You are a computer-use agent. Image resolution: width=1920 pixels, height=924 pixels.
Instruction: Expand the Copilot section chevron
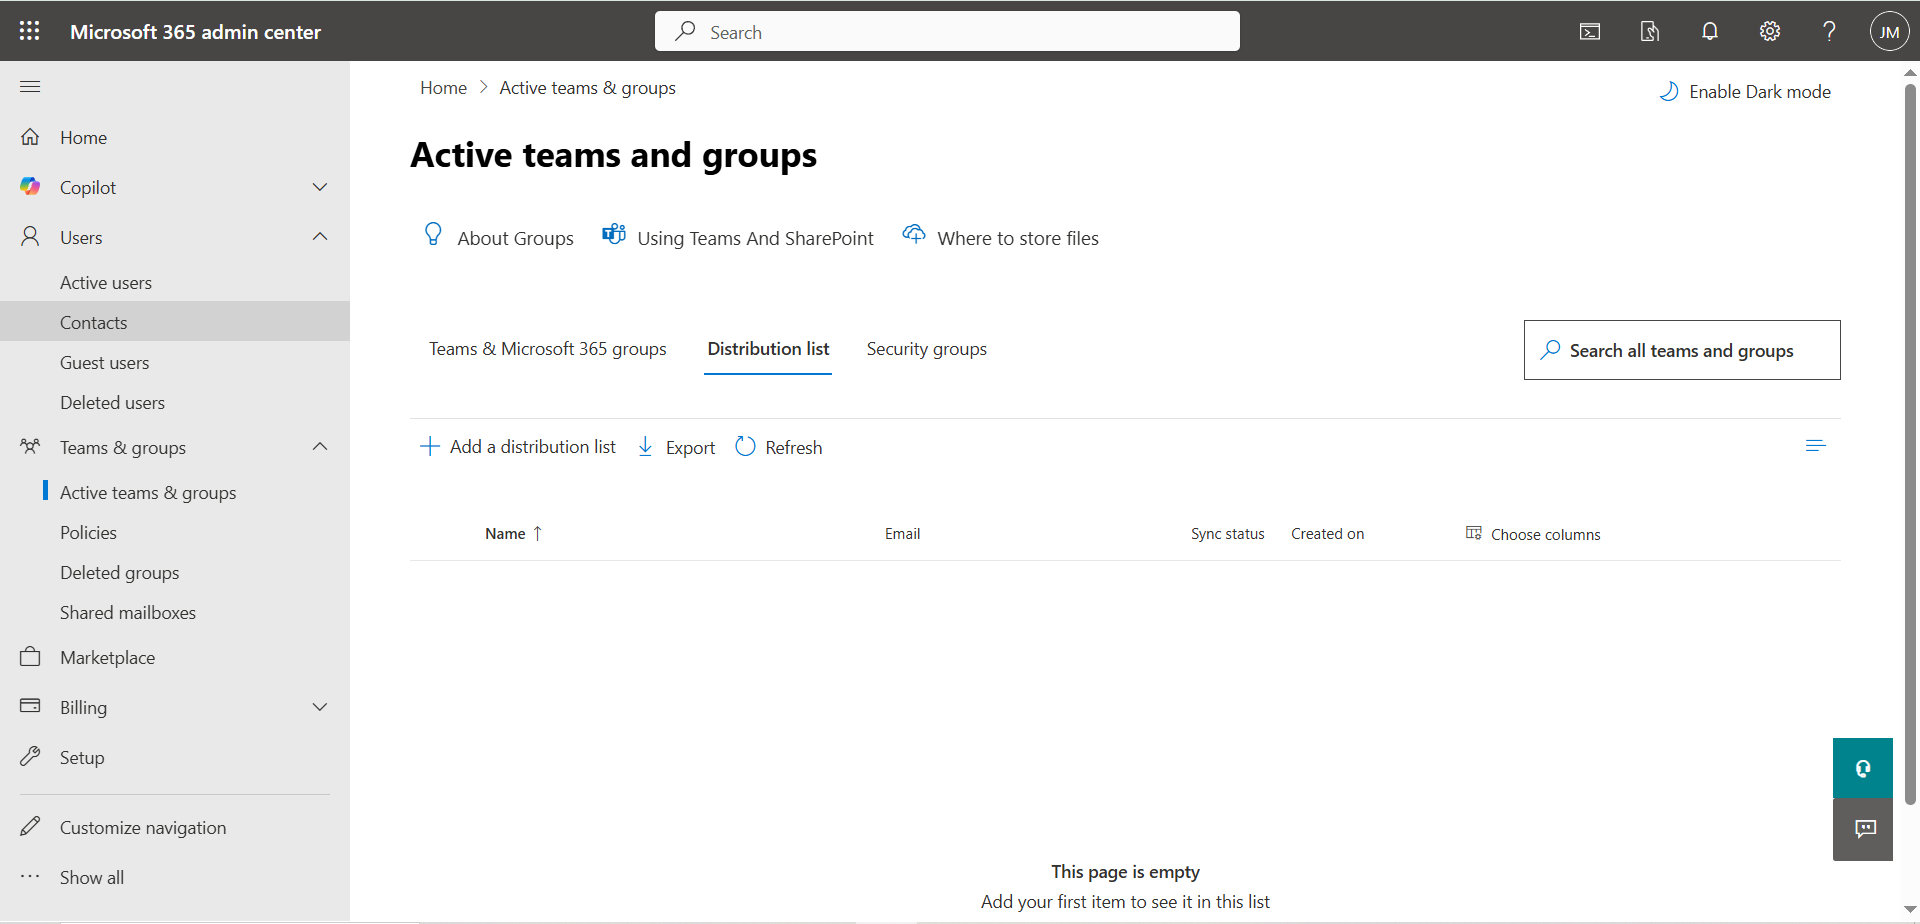(320, 187)
